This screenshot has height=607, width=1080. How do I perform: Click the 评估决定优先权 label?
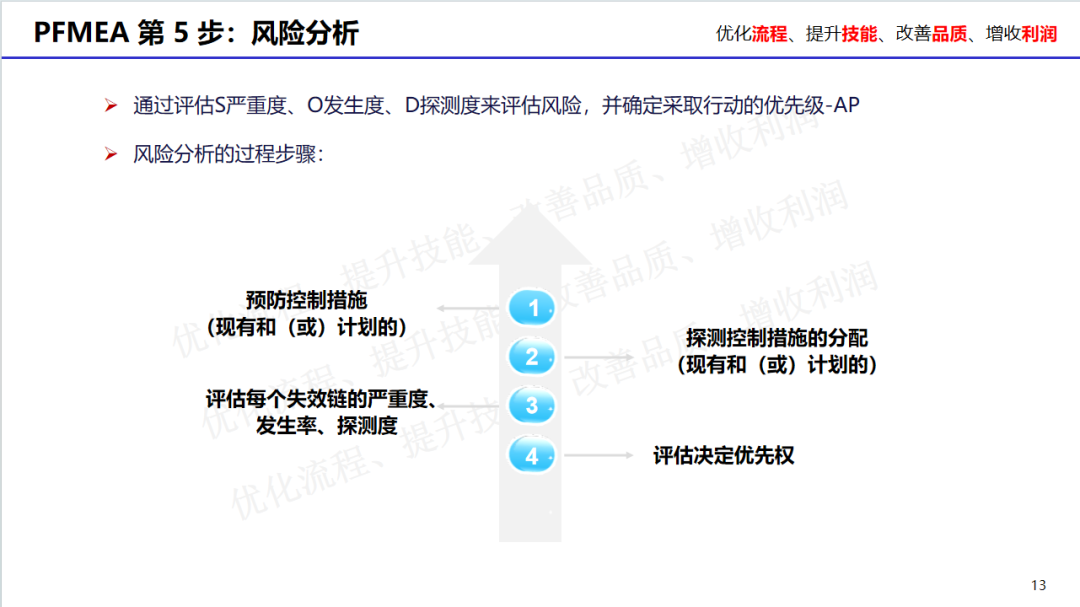pos(723,456)
